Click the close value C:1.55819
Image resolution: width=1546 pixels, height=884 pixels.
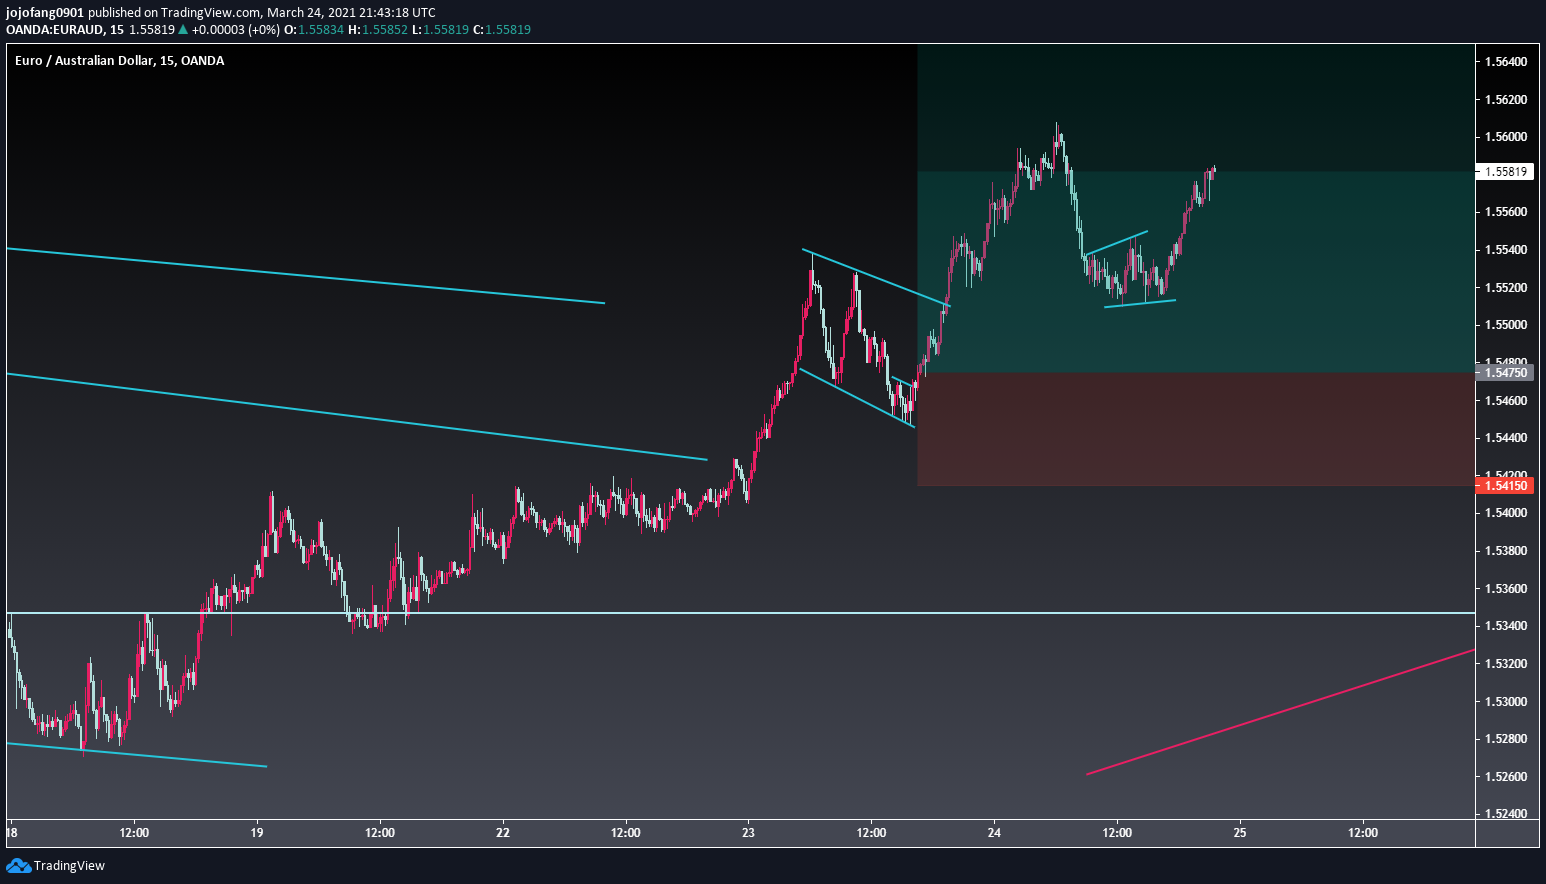[502, 29]
